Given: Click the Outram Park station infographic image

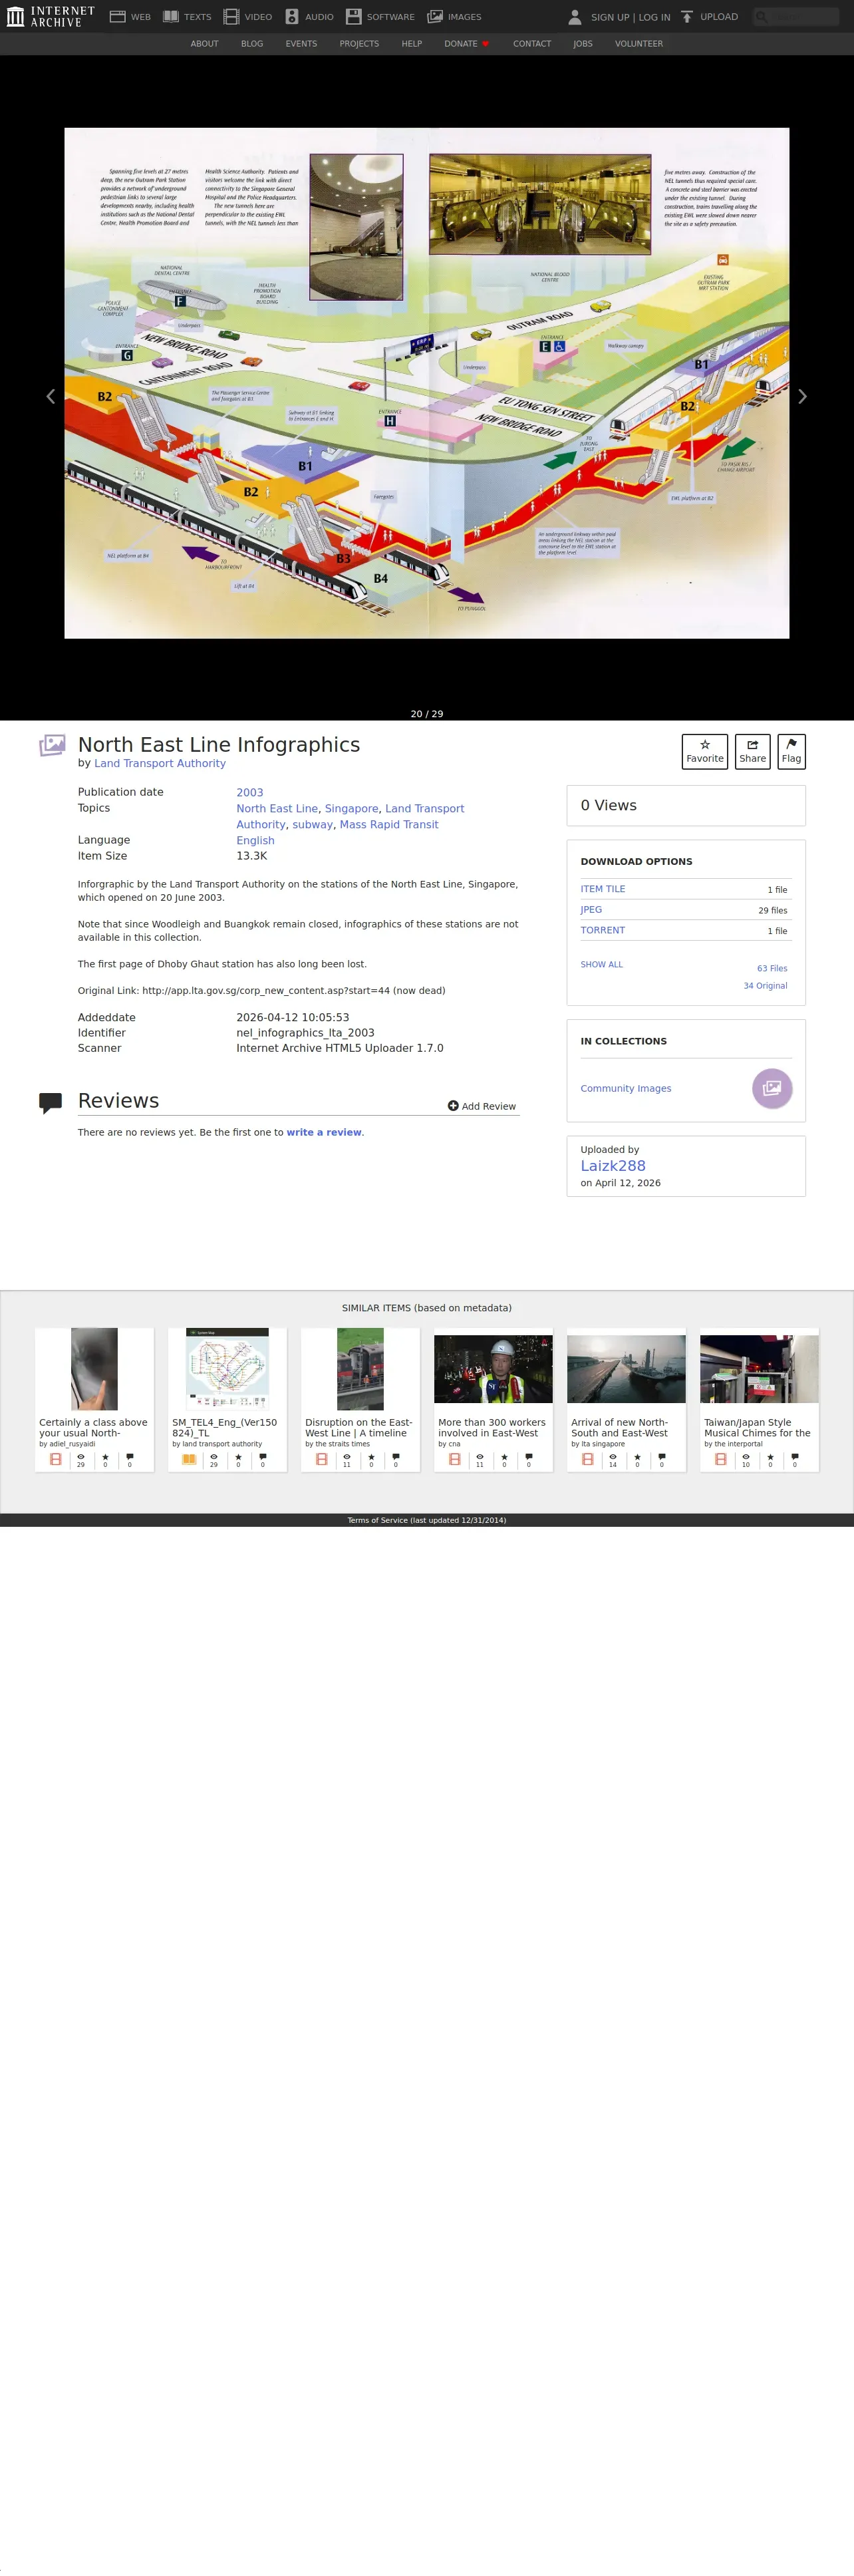Looking at the screenshot, I should pyautogui.click(x=427, y=383).
